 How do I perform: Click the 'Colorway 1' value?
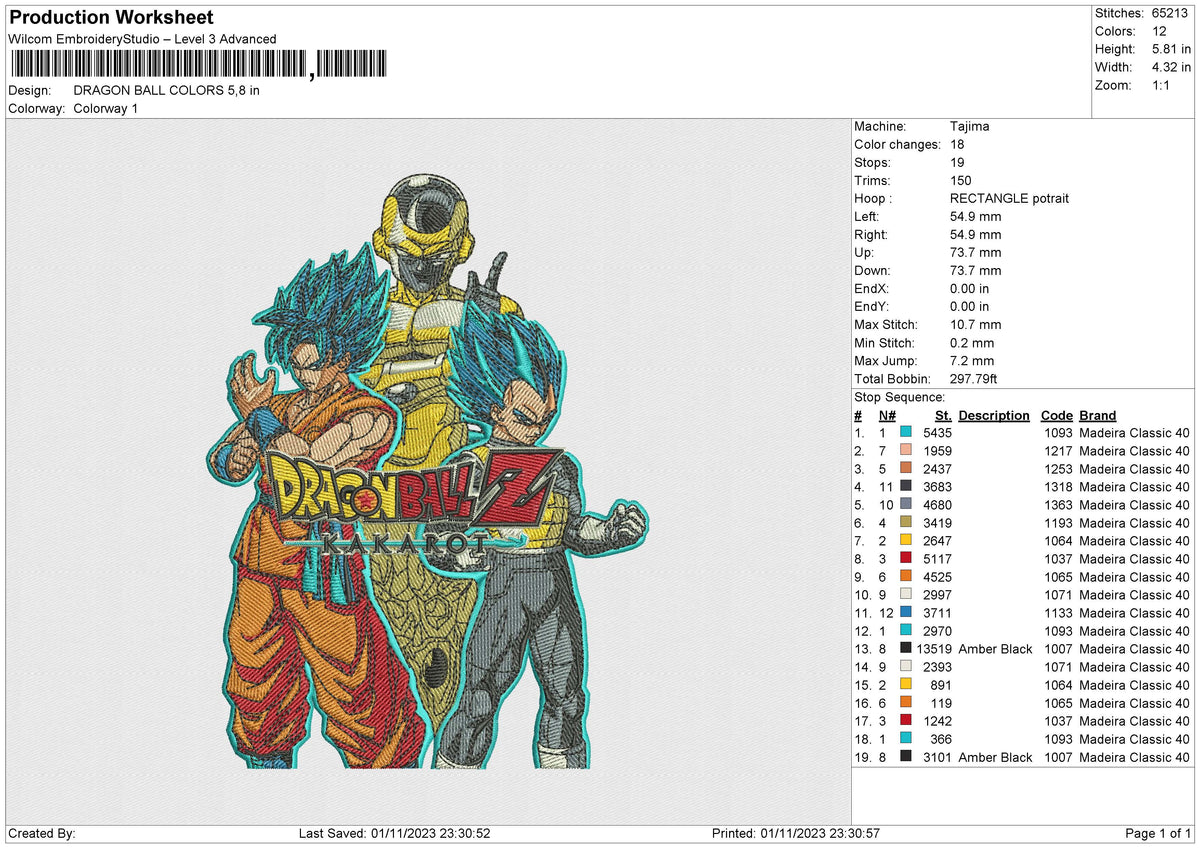[x=106, y=108]
